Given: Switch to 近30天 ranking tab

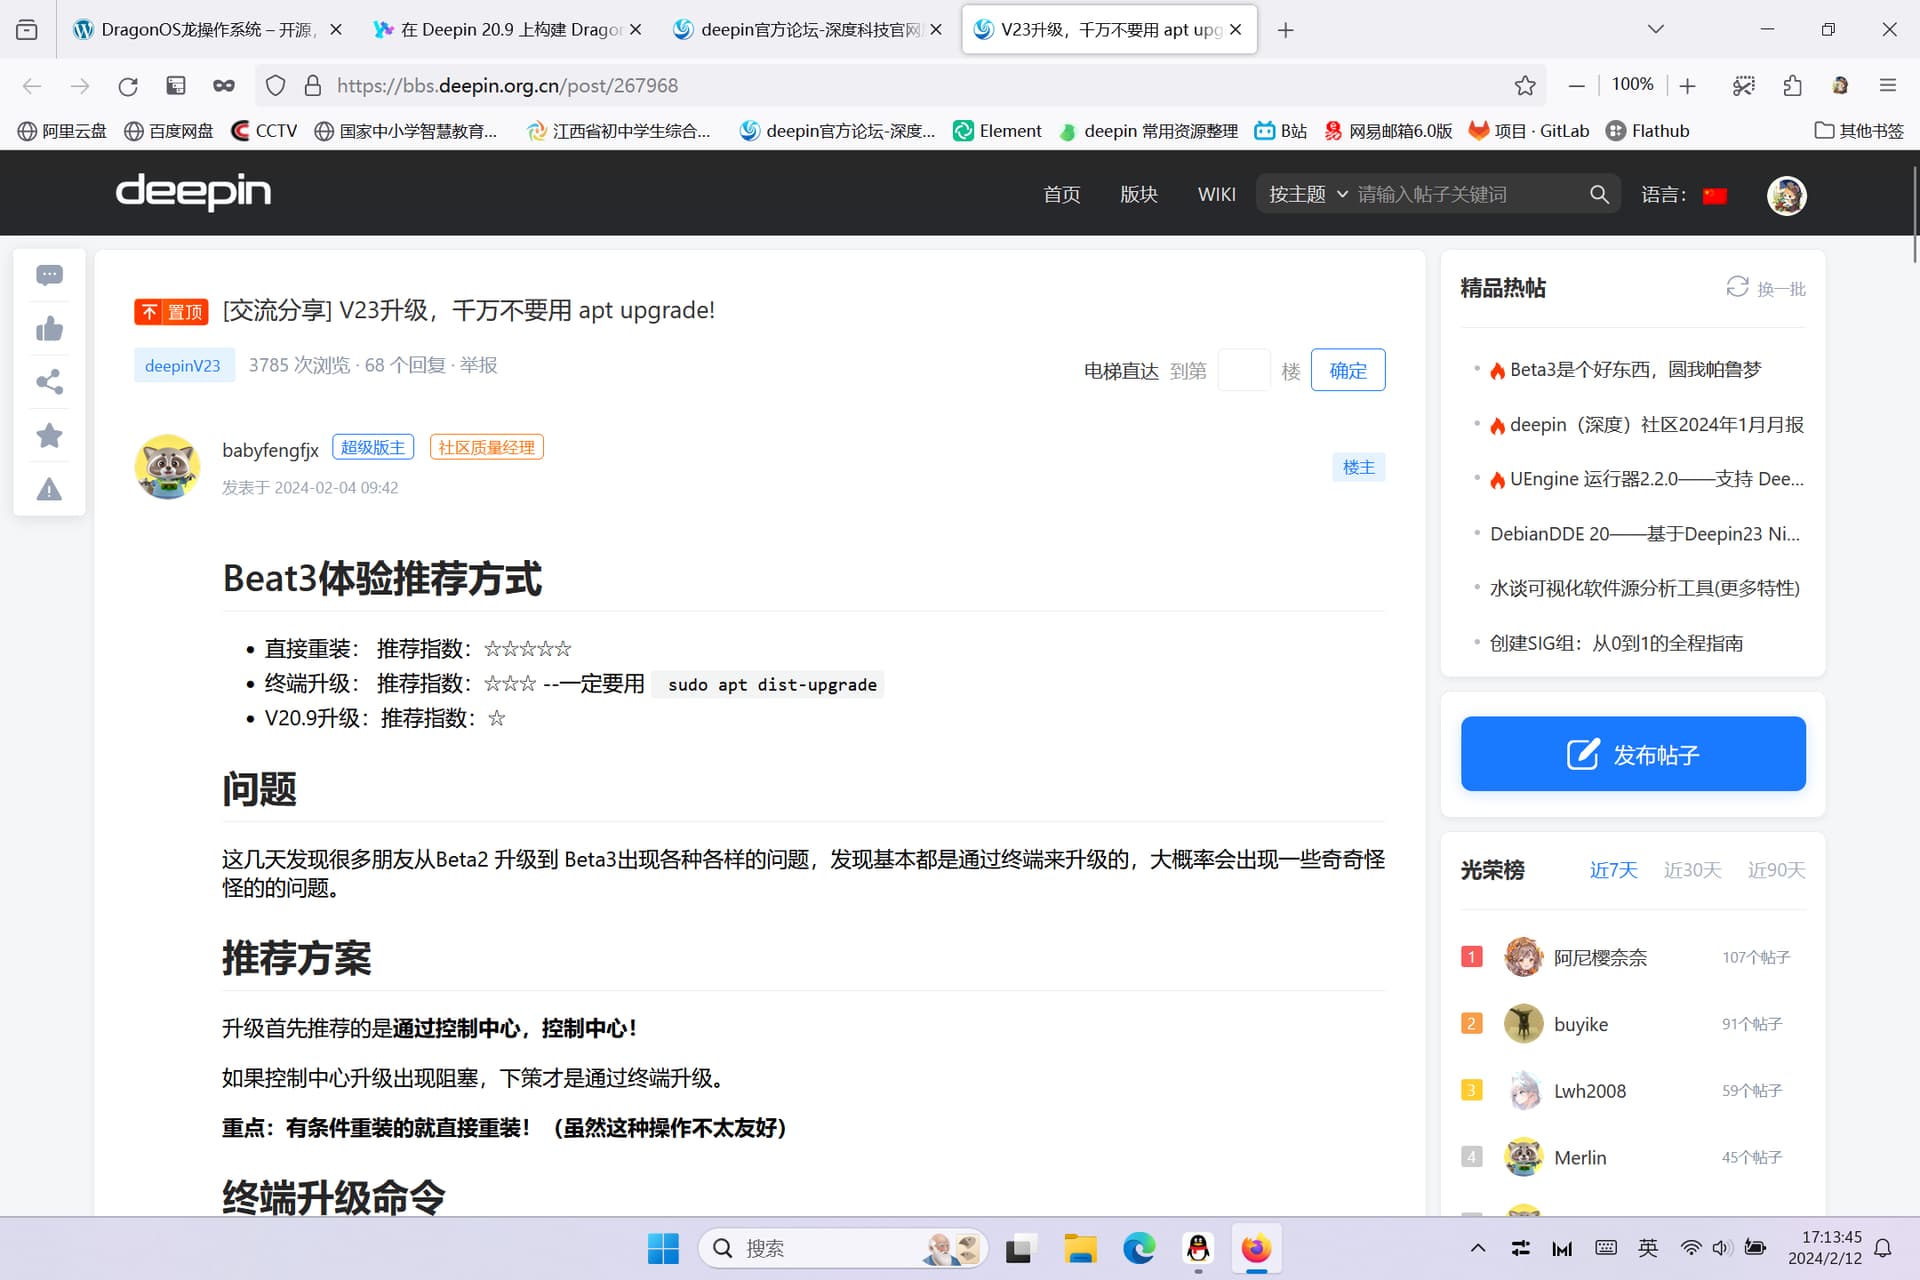Looking at the screenshot, I should tap(1692, 870).
